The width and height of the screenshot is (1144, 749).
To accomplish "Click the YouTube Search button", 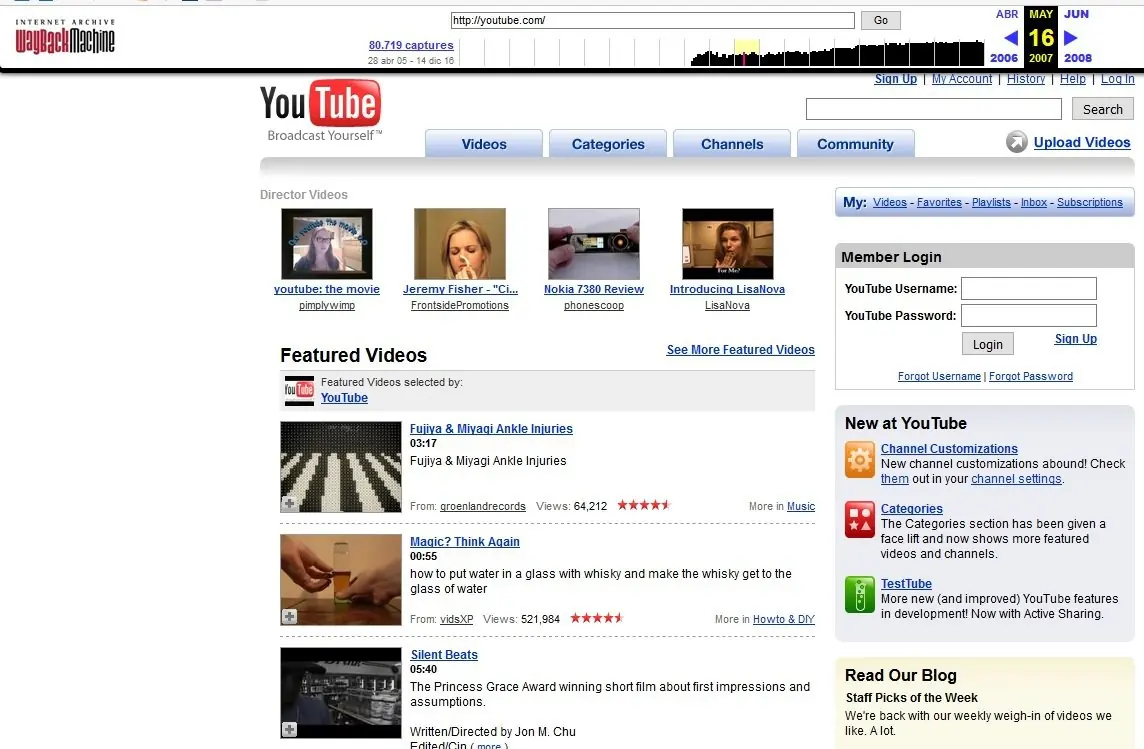I will coord(1102,109).
